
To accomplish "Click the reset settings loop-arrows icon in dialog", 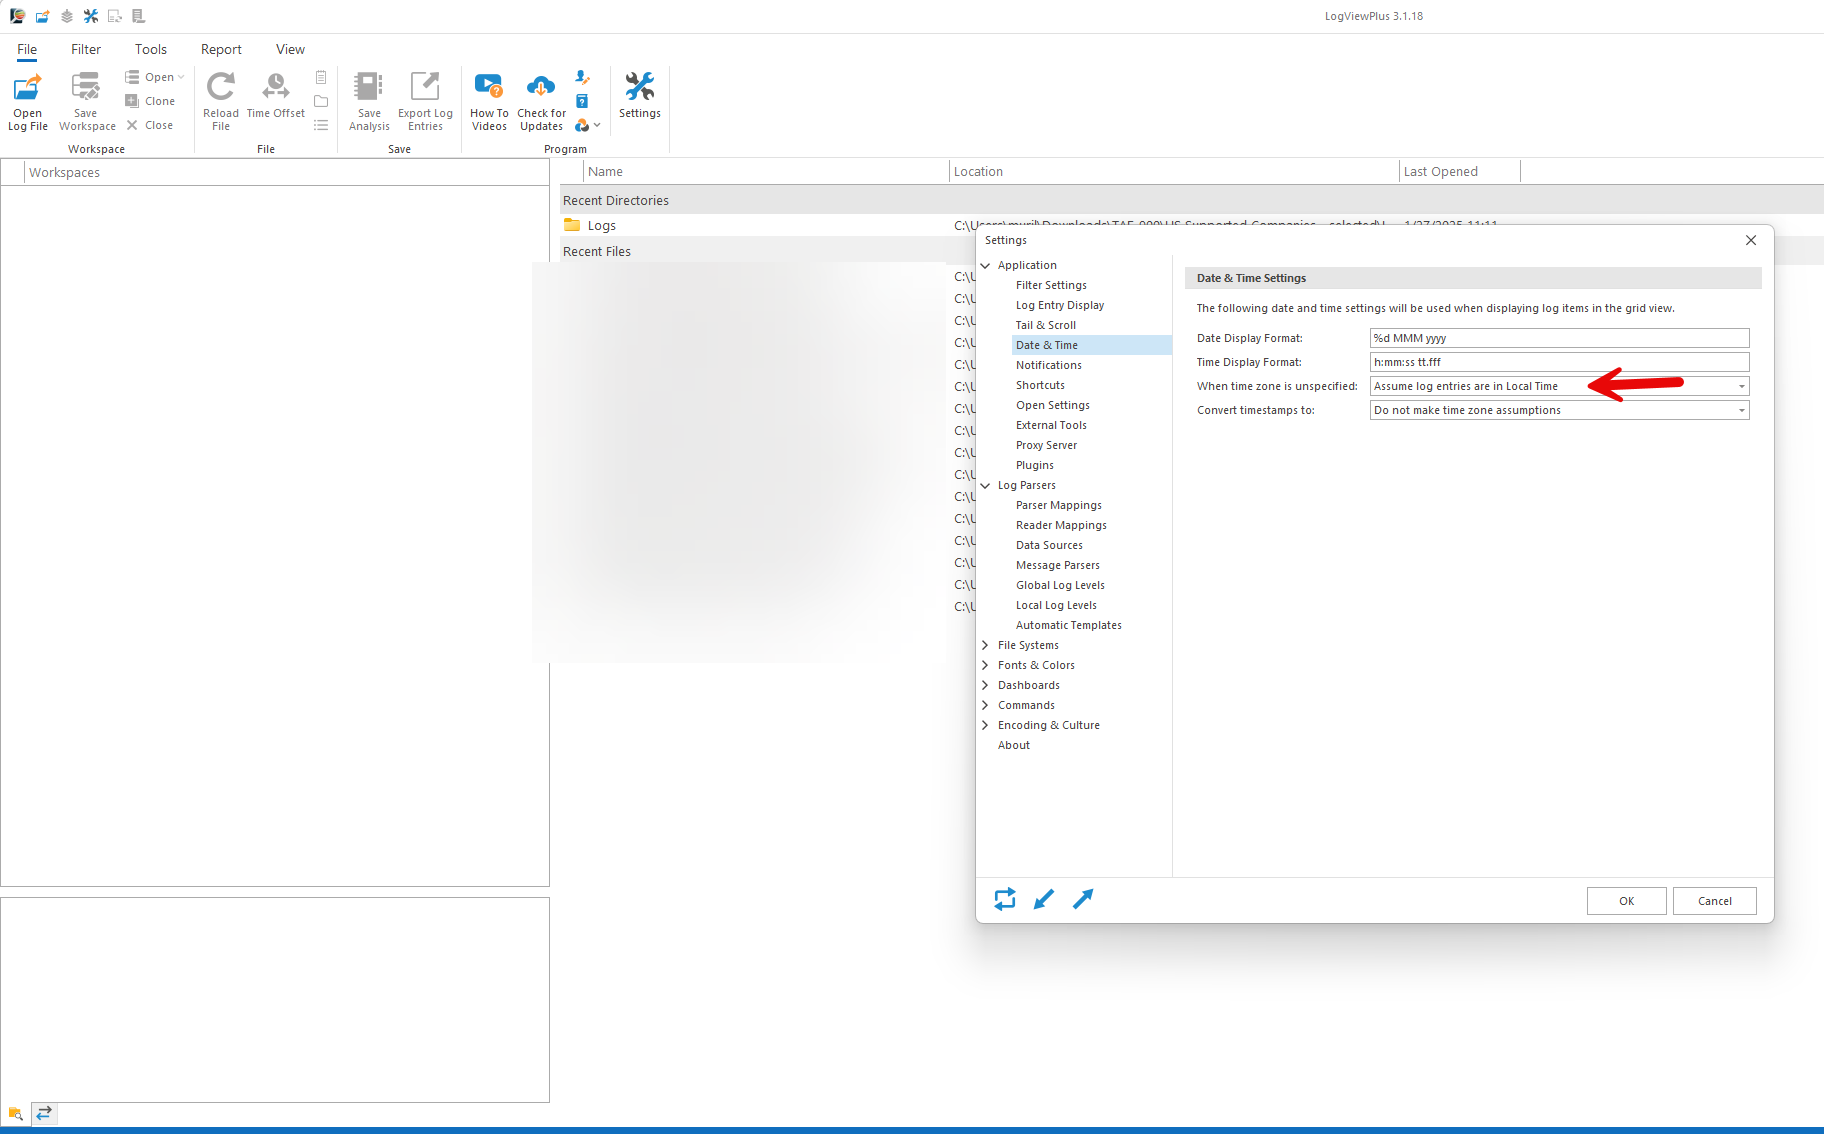I will coord(1005,899).
